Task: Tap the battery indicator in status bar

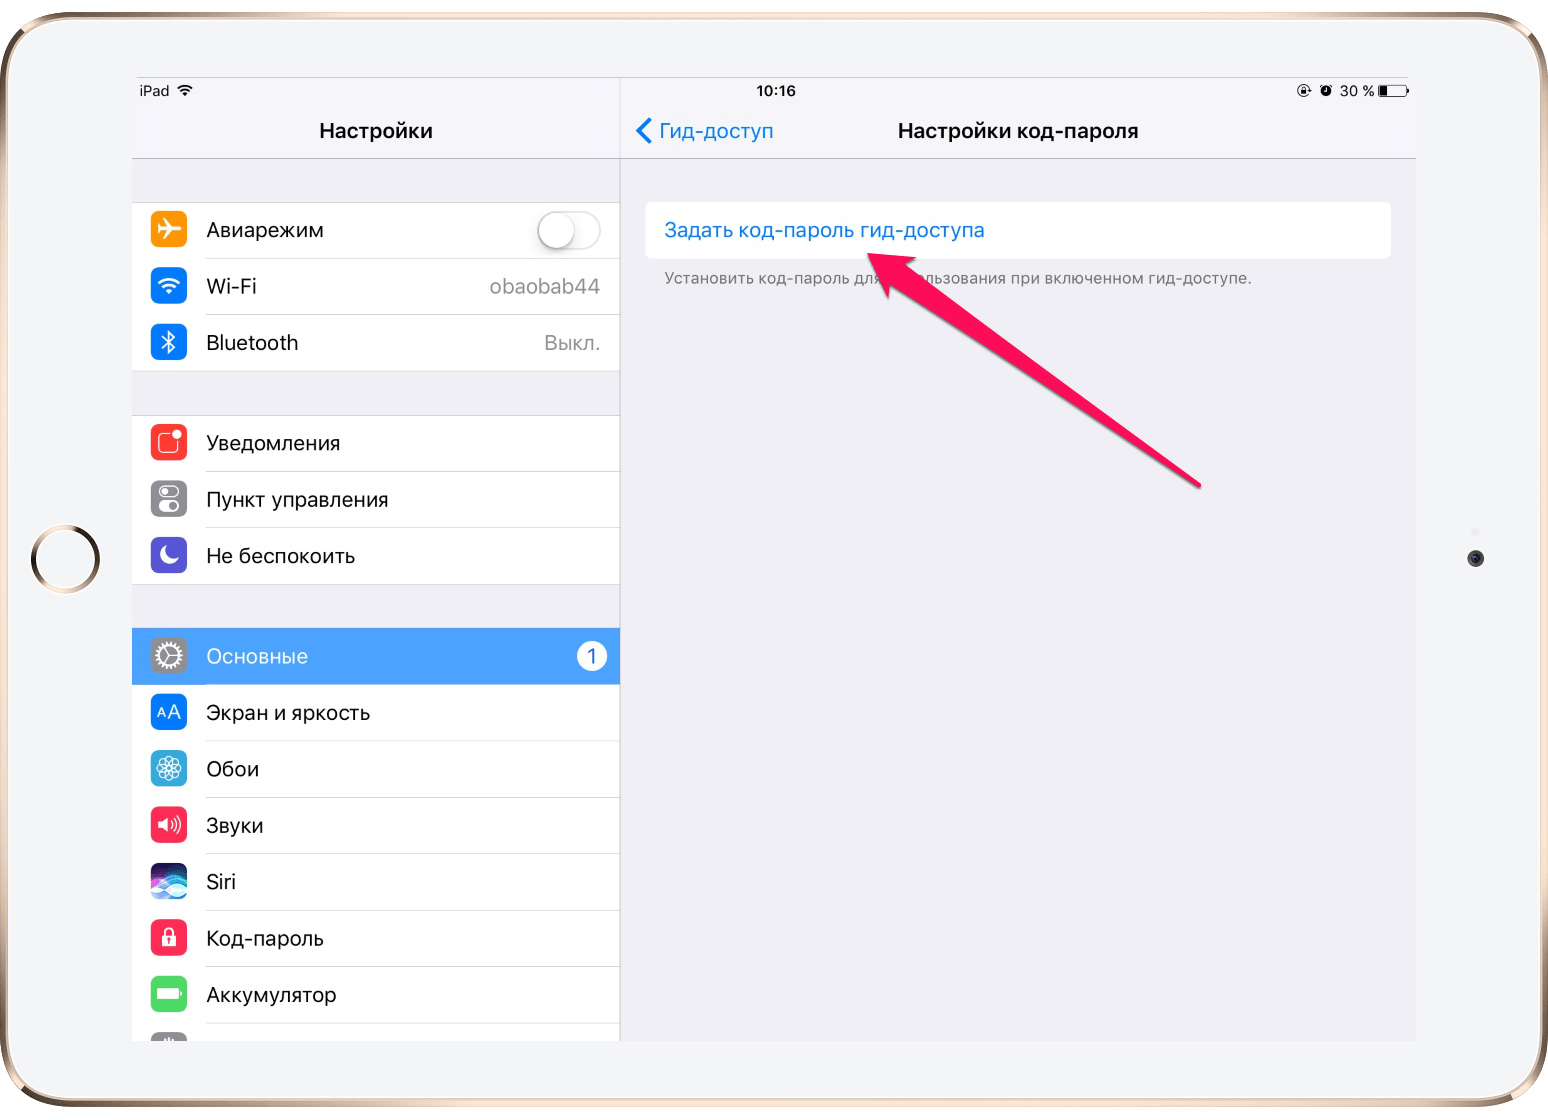Action: 1394,91
